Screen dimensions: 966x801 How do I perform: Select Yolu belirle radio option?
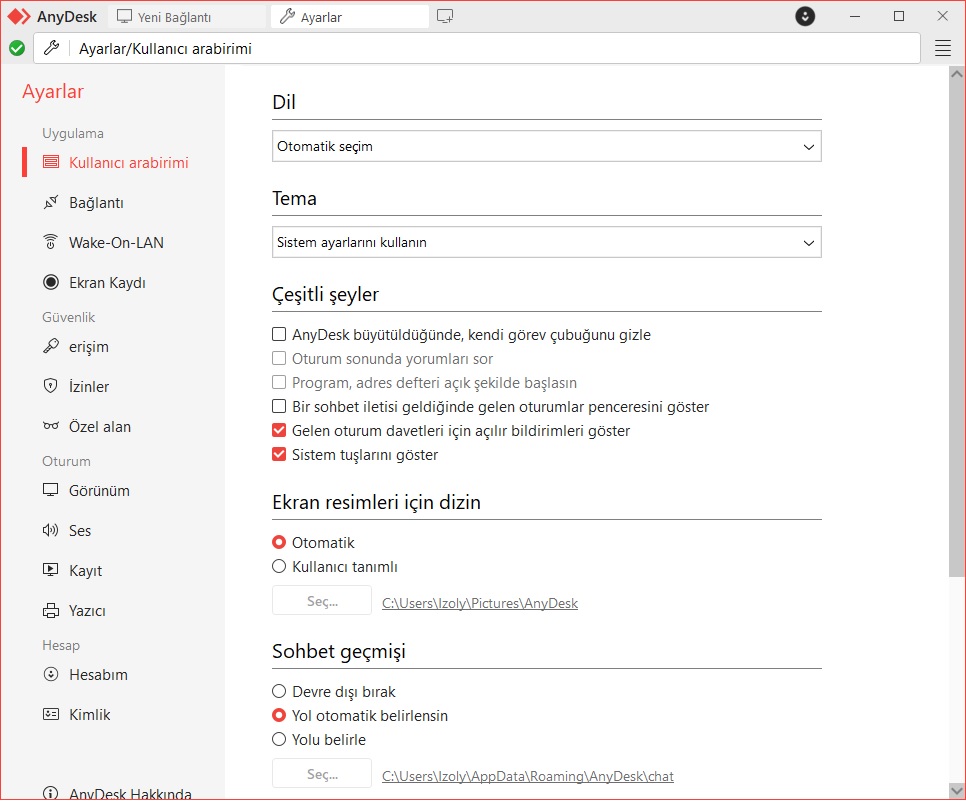(279, 739)
